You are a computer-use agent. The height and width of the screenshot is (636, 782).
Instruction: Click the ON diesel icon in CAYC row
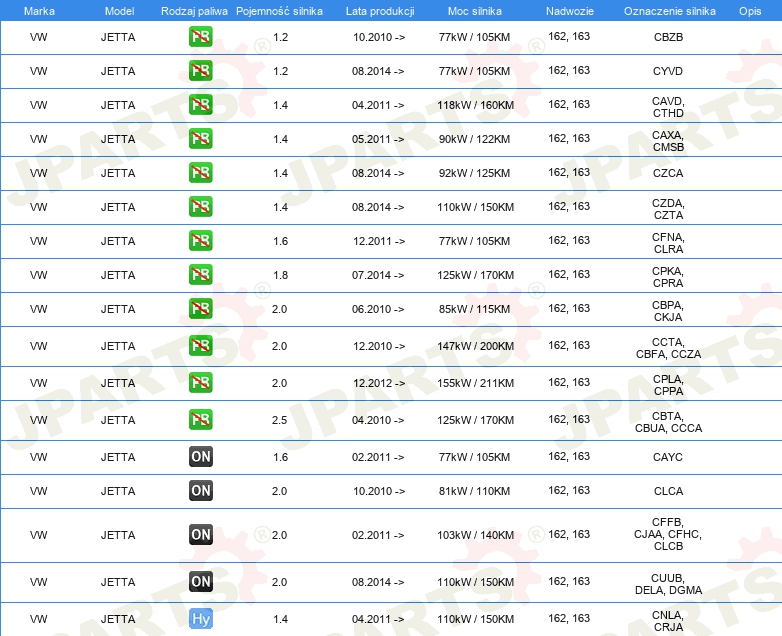[200, 456]
